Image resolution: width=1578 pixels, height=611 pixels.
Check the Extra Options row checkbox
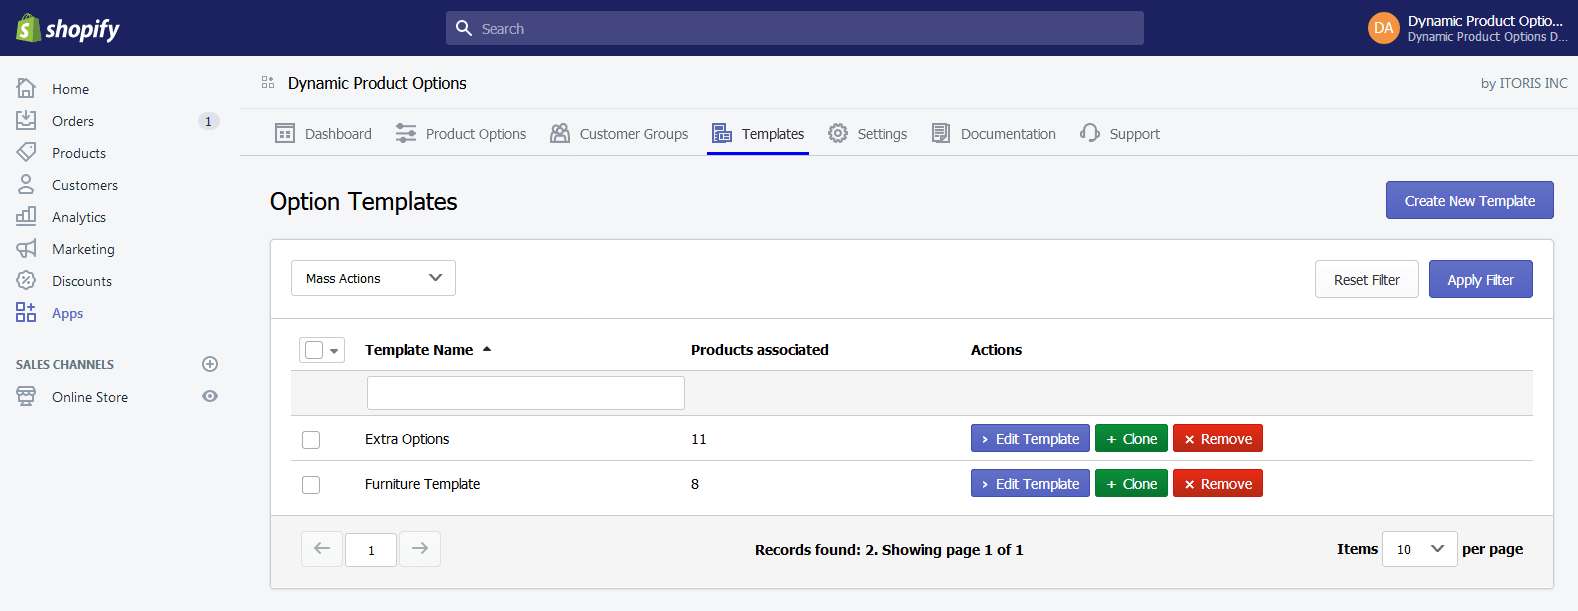(x=311, y=440)
